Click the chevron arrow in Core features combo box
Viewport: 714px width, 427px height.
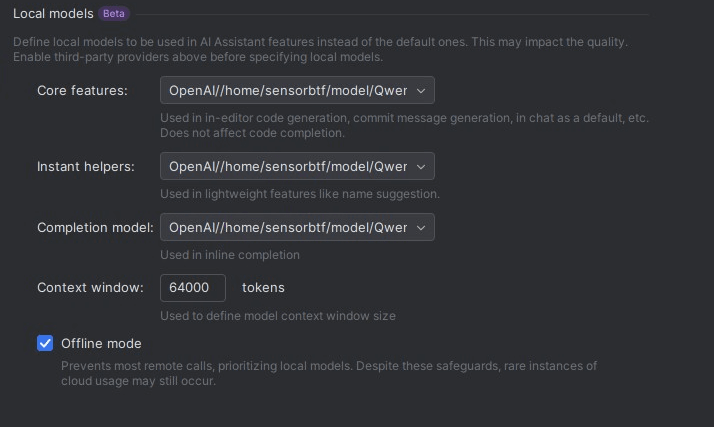point(421,91)
